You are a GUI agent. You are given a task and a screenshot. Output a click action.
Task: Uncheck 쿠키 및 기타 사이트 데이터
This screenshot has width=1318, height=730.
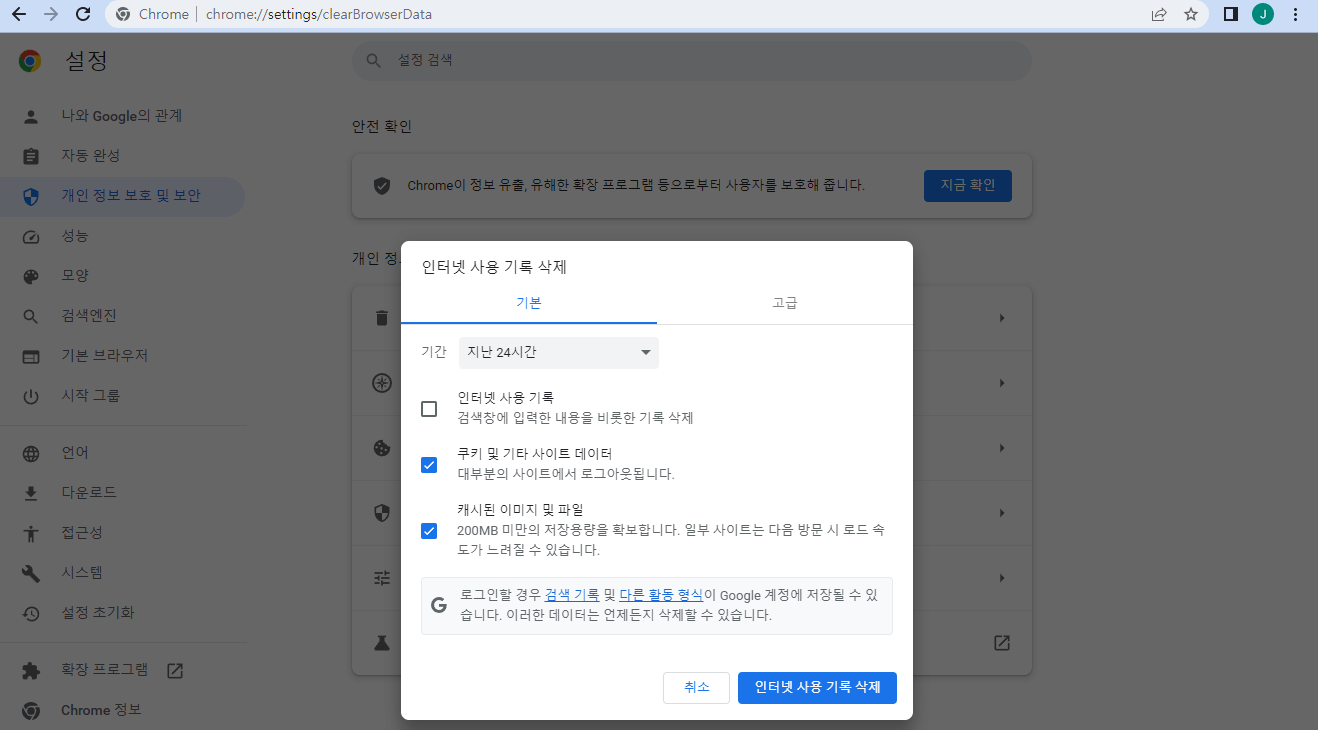(430, 464)
